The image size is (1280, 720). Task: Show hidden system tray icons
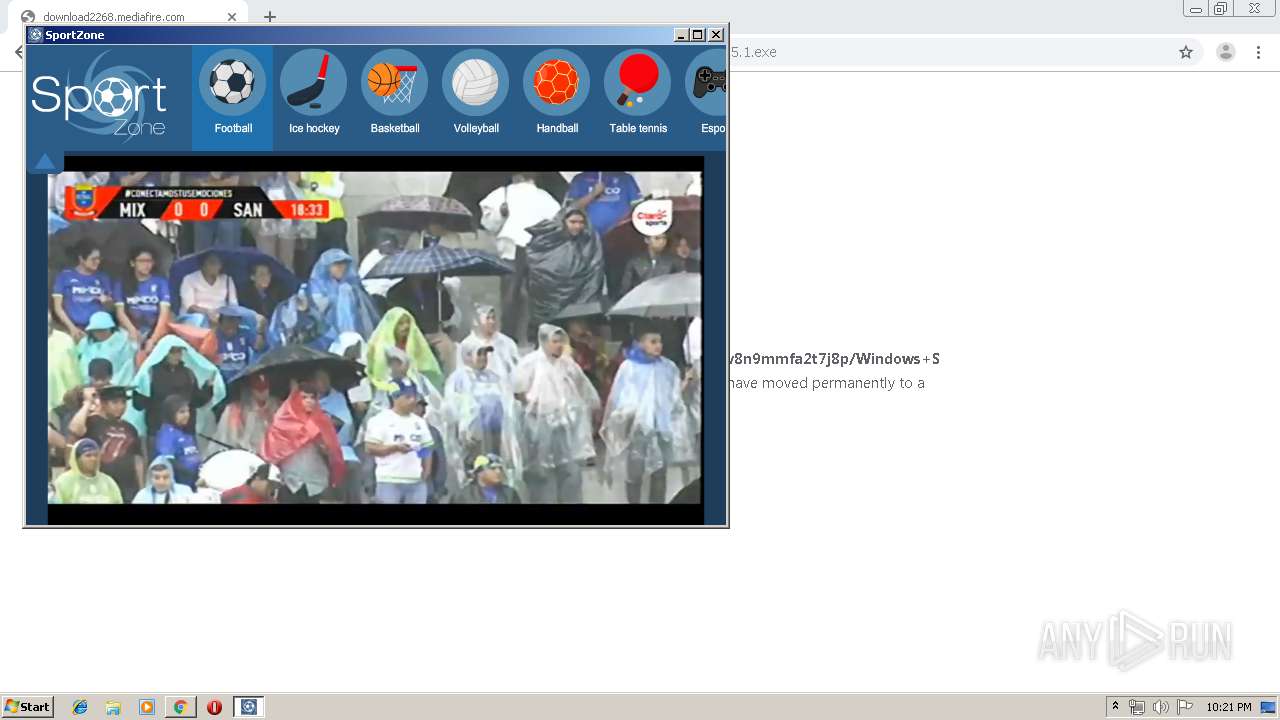tap(1116, 707)
